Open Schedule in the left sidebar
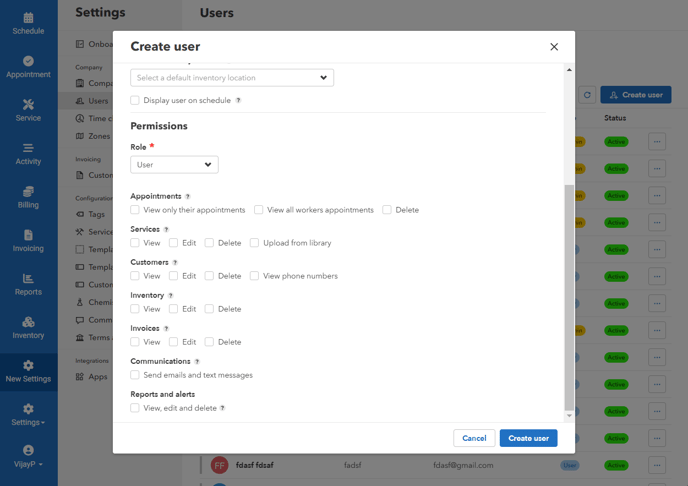This screenshot has width=688, height=486. pyautogui.click(x=28, y=23)
